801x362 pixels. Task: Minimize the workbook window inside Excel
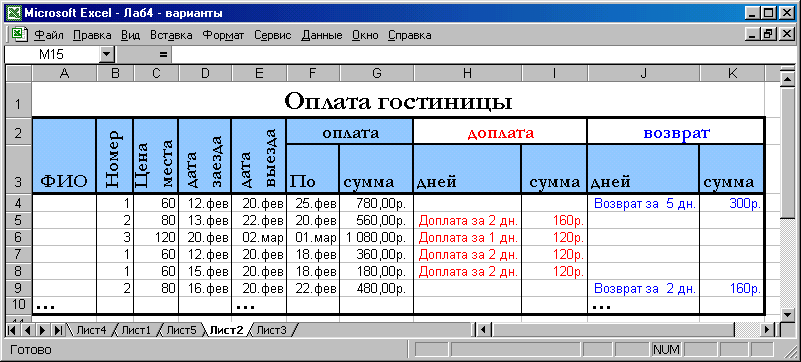[x=751, y=35]
